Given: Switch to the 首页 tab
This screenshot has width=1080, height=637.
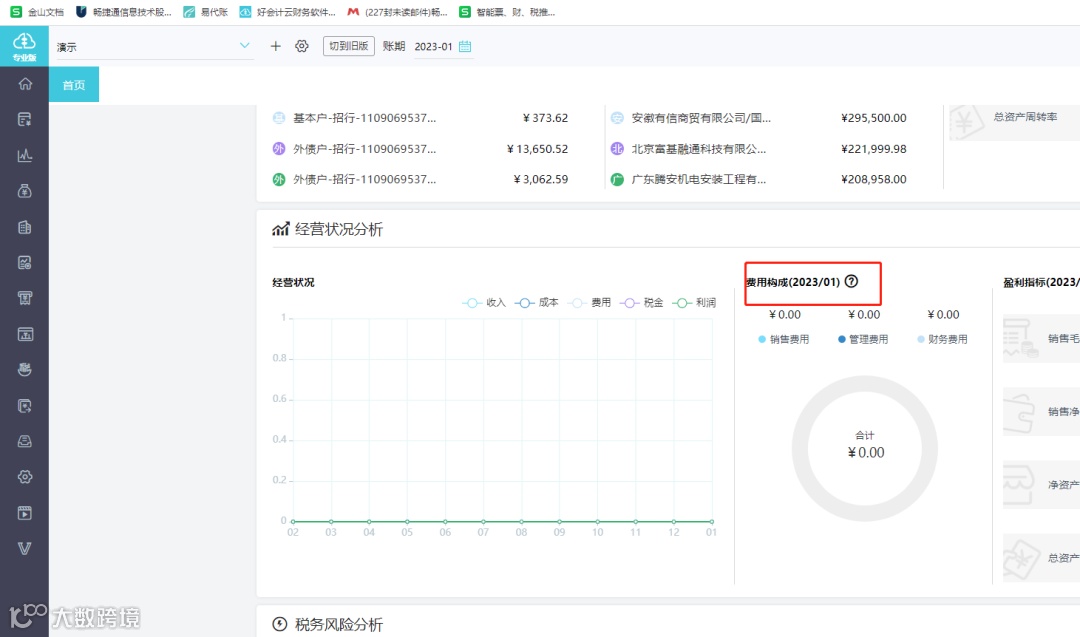Looking at the screenshot, I should 74,85.
